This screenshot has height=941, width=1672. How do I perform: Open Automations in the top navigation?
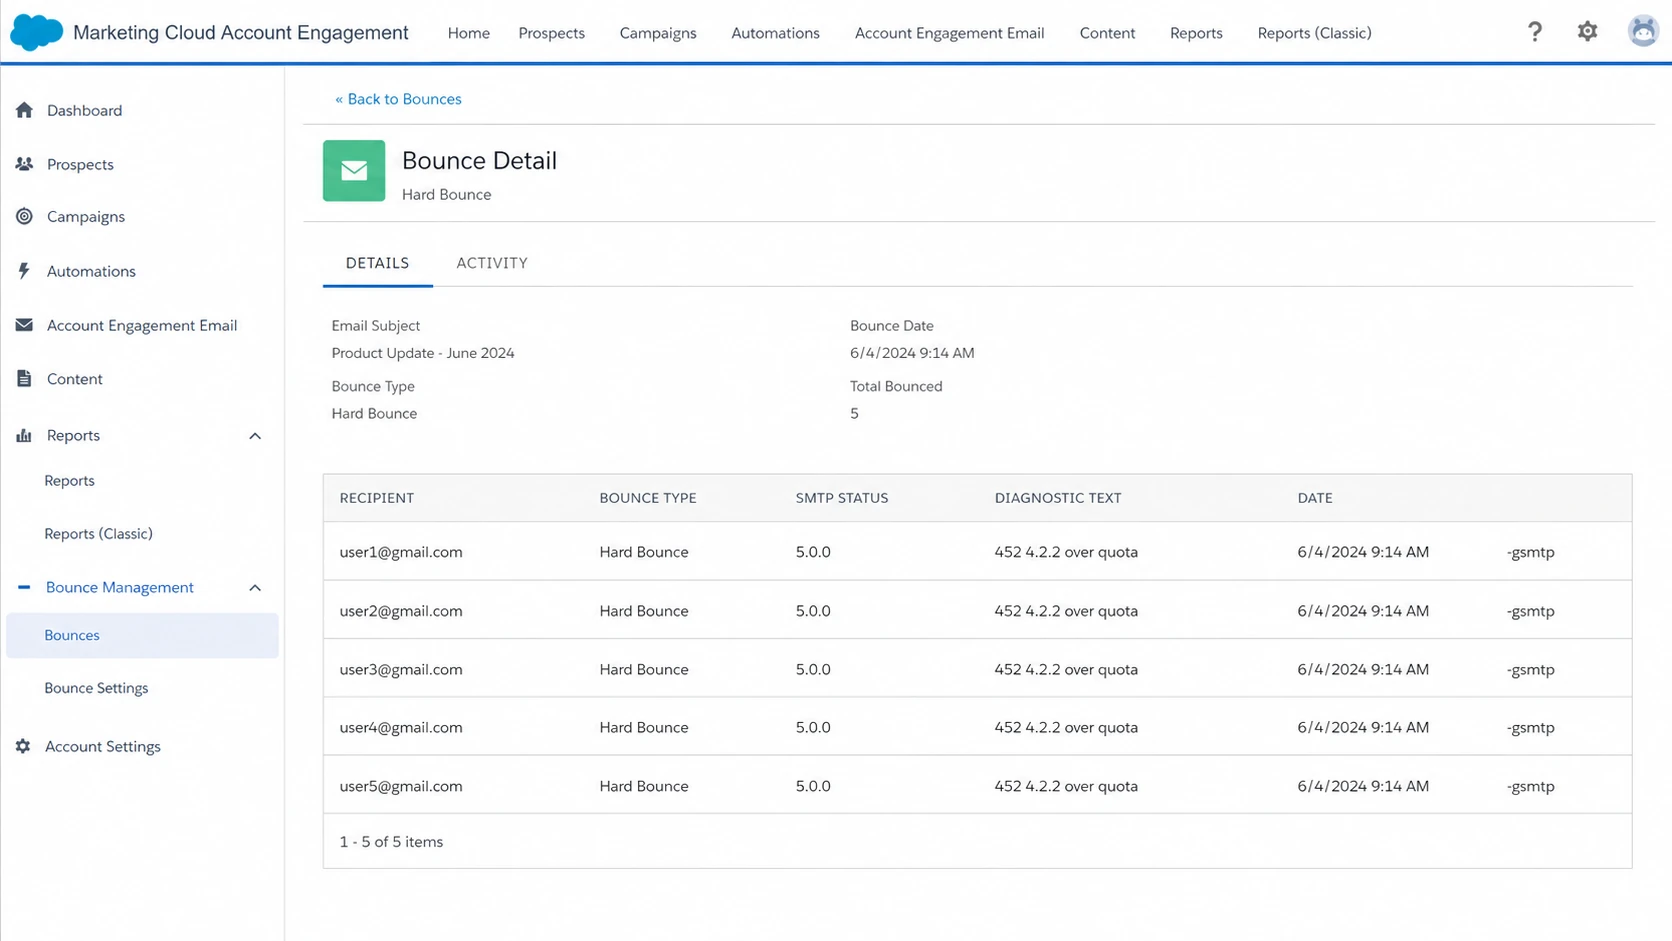tap(775, 33)
